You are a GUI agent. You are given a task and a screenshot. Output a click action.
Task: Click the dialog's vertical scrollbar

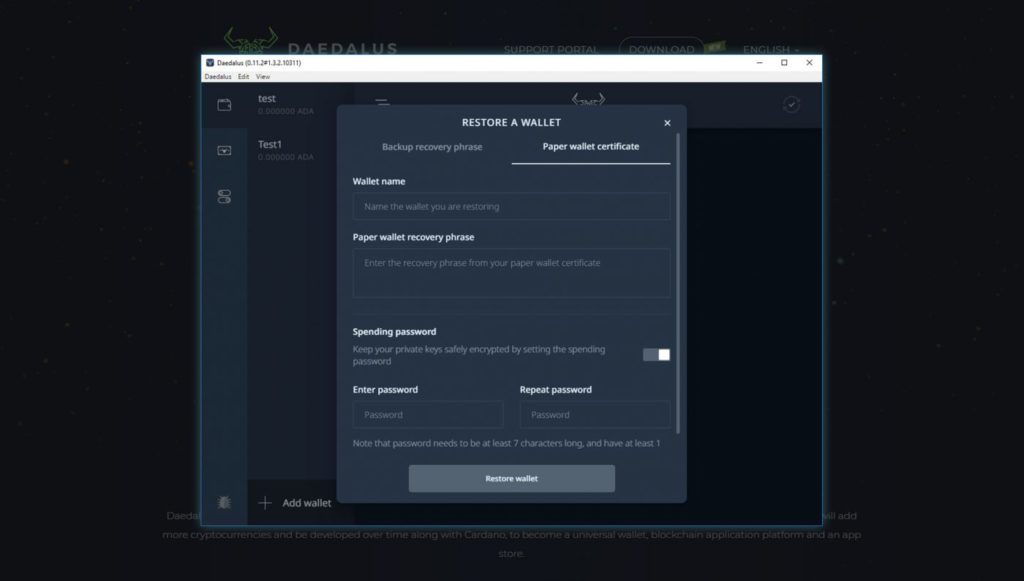[x=678, y=284]
